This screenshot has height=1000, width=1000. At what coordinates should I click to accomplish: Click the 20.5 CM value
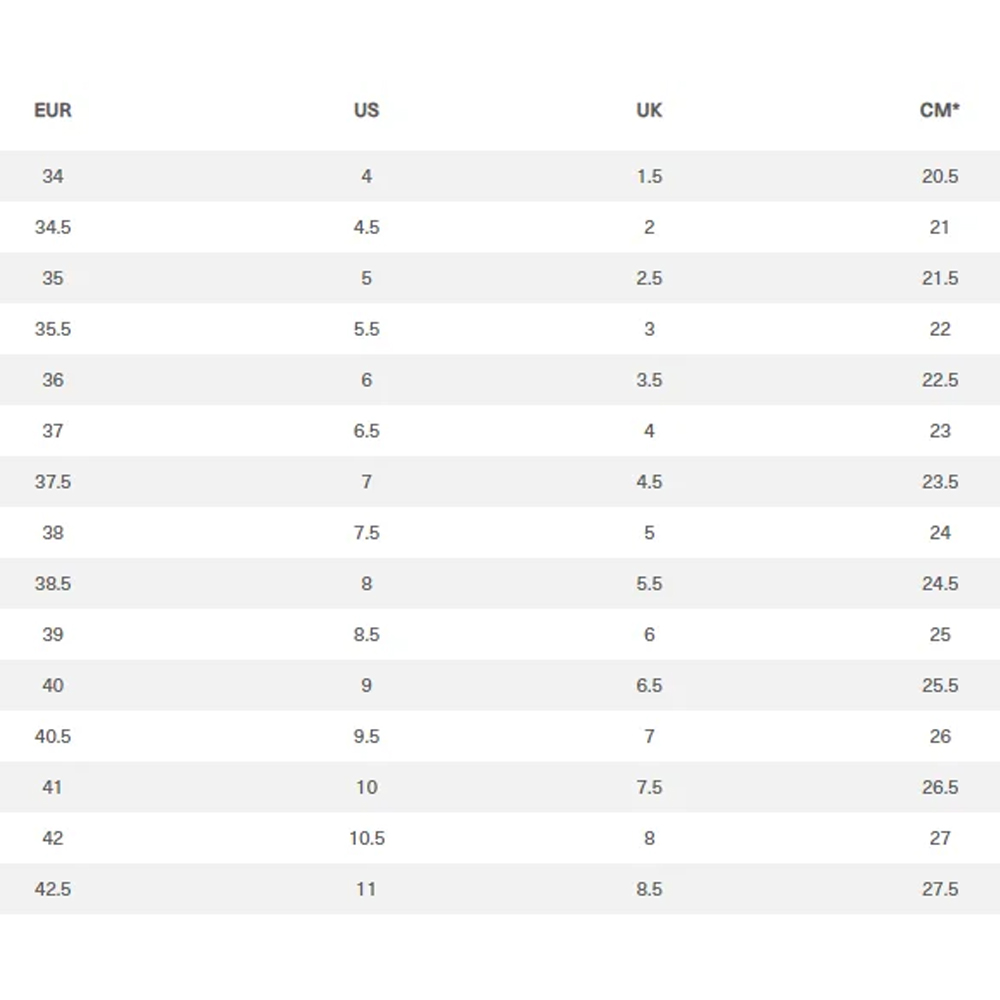940,176
